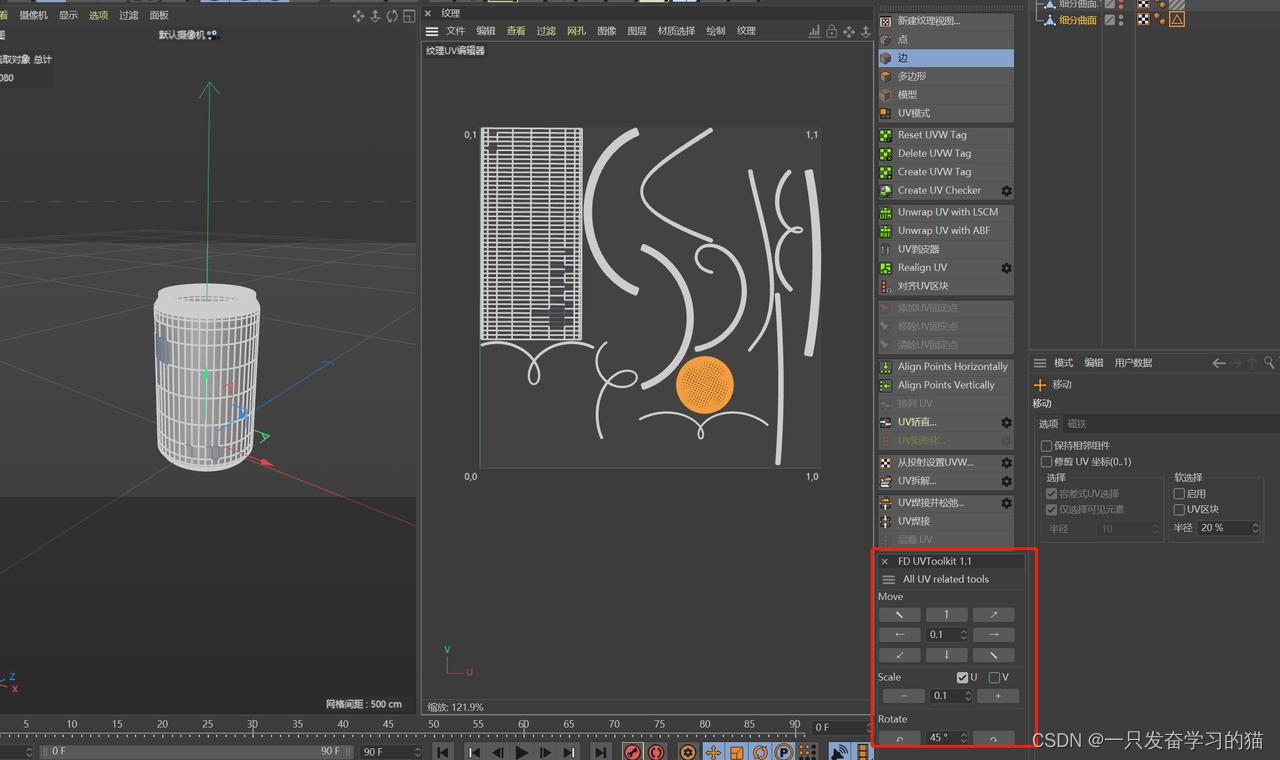The width and height of the screenshot is (1280, 760).
Task: Adjust the 半径 20 % stepper
Action: (x=1255, y=528)
